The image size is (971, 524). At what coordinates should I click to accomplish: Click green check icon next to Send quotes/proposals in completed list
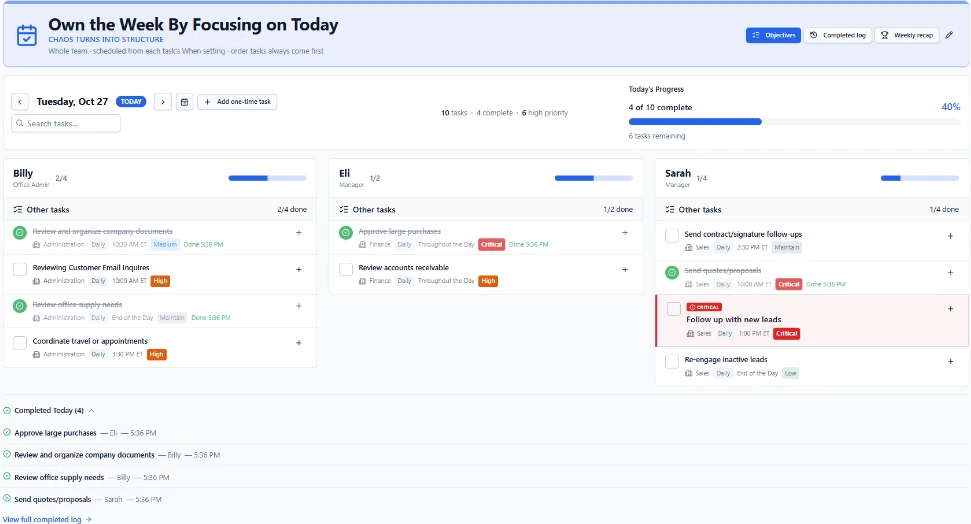[x=7, y=499]
